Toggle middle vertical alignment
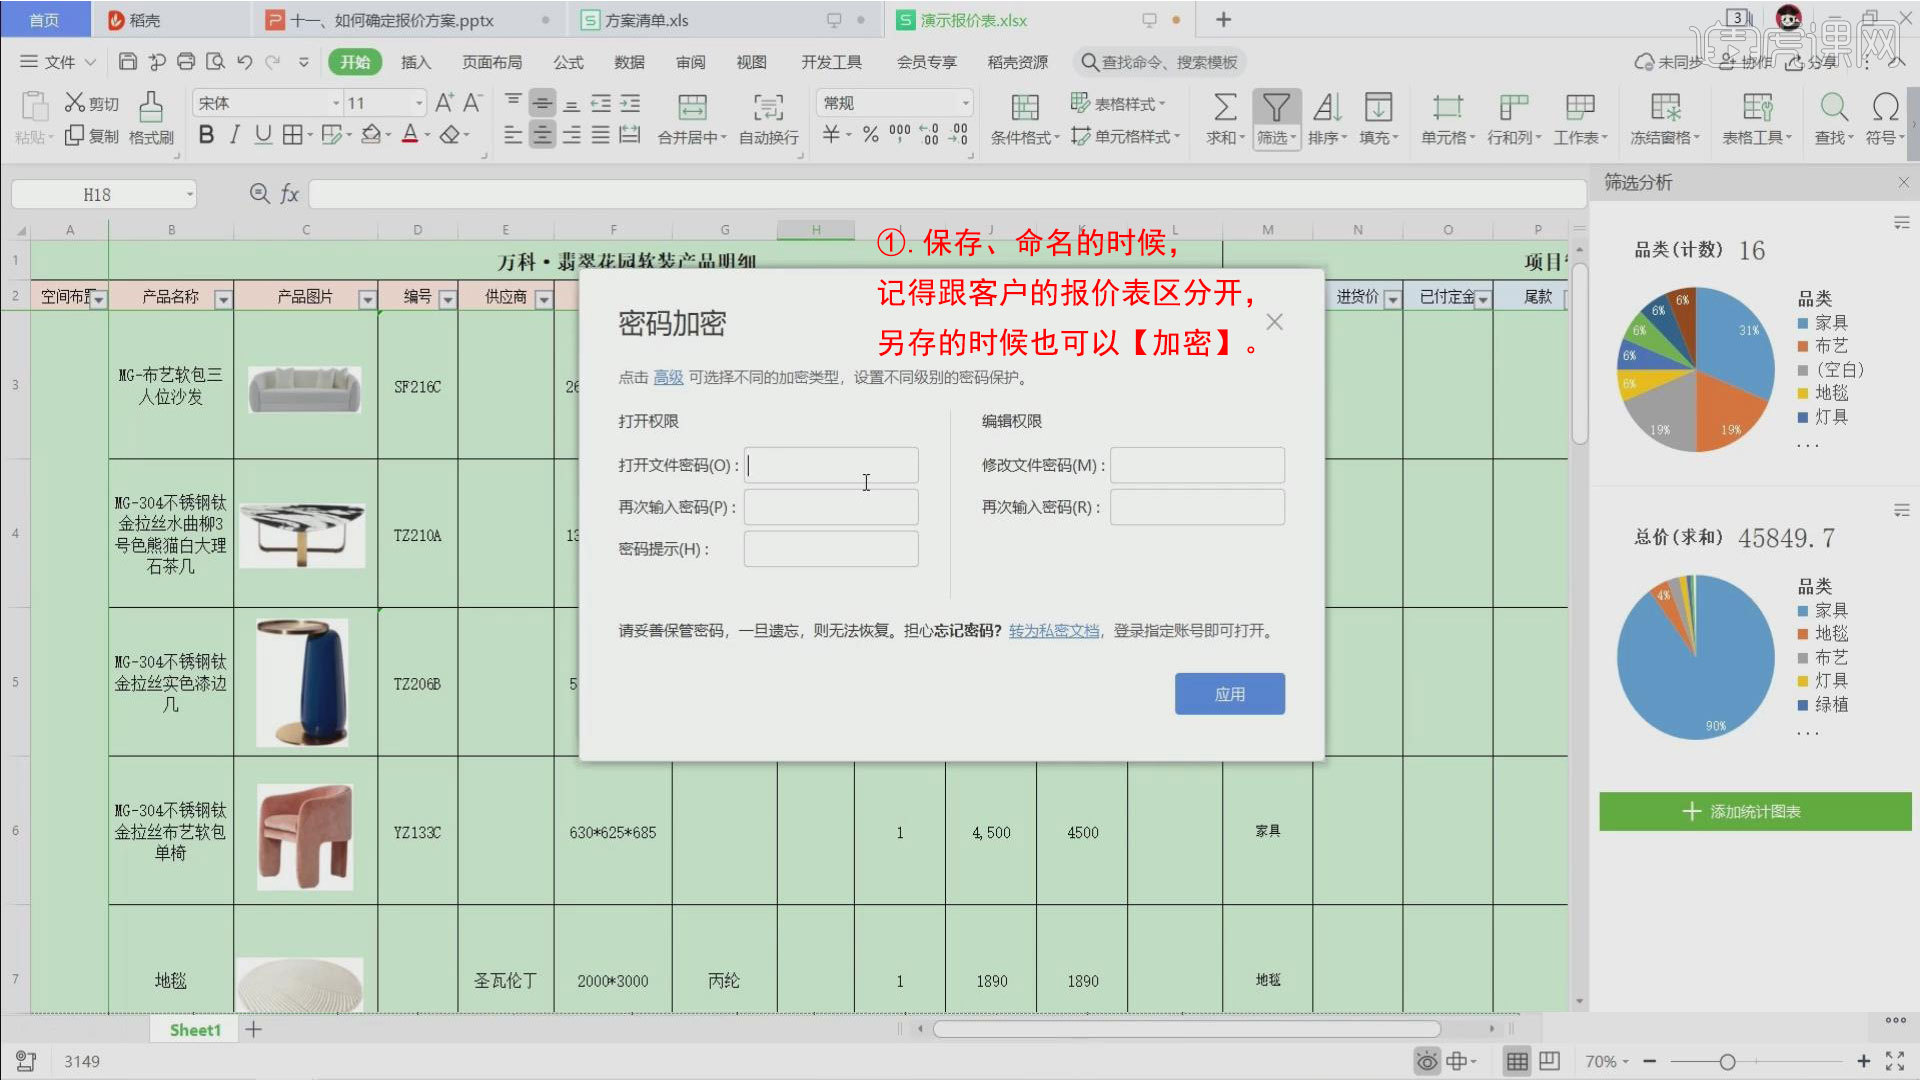The image size is (1920, 1080). pyautogui.click(x=542, y=103)
